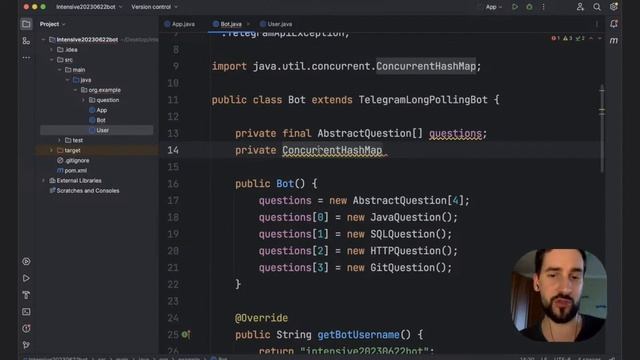This screenshot has height=360, width=640.
Task: Click the line number 14 in gutter
Action: 173,151
